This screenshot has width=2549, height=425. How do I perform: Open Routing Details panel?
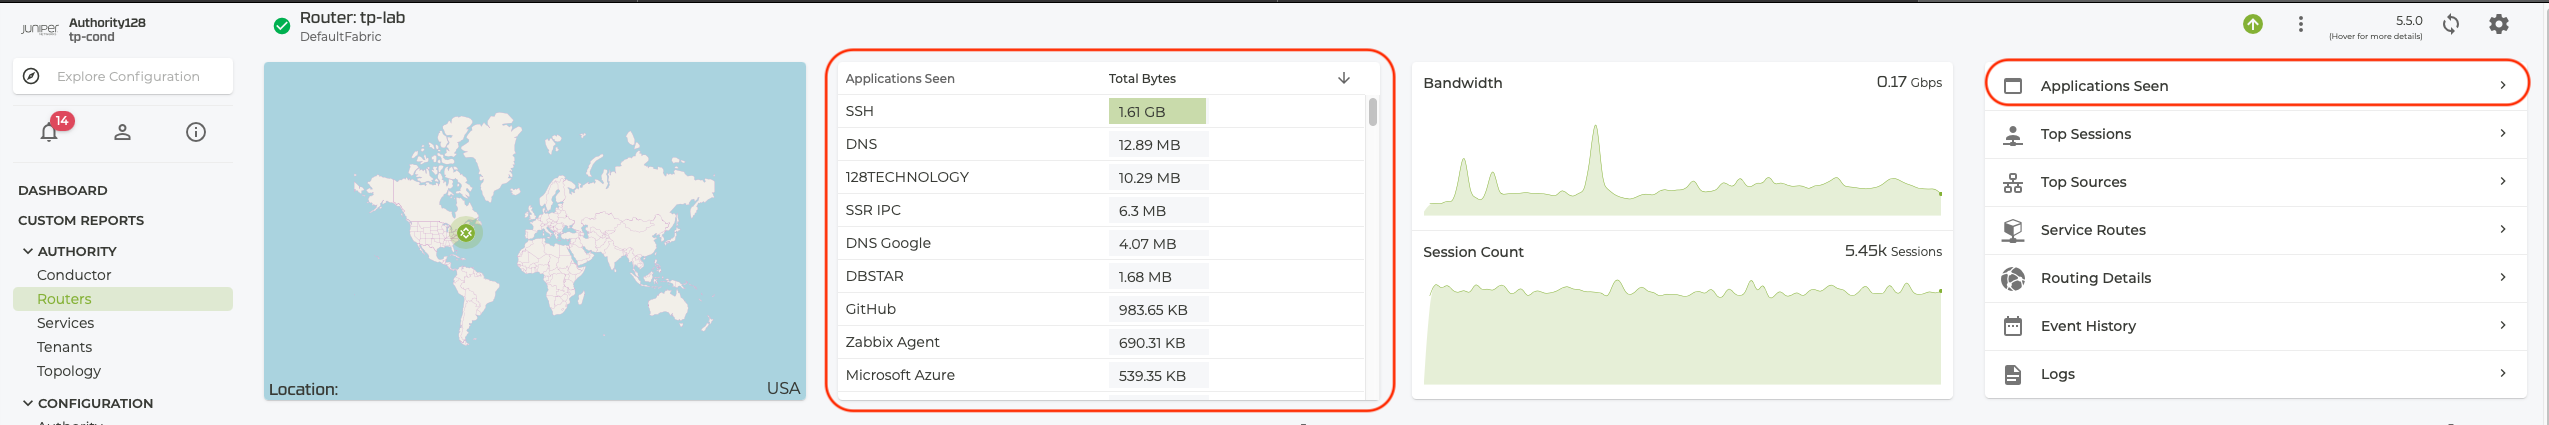[2255, 278]
